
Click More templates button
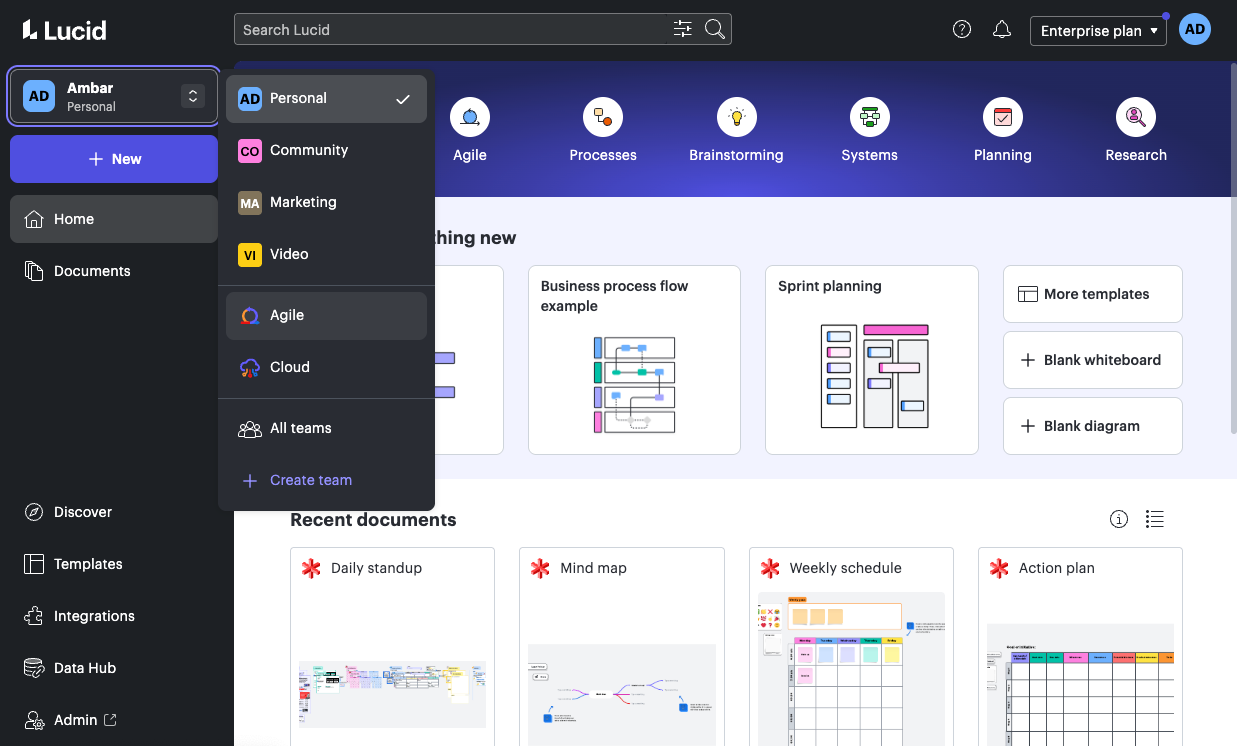point(1093,294)
